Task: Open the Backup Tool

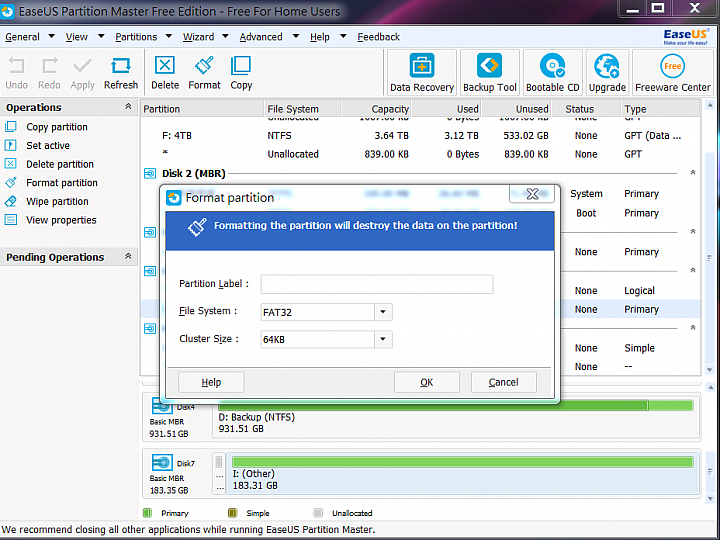Action: 489,73
